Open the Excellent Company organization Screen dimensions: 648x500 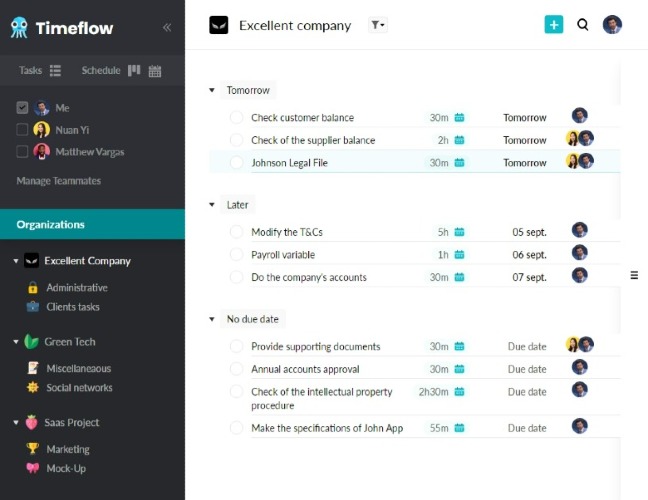pyautogui.click(x=88, y=261)
